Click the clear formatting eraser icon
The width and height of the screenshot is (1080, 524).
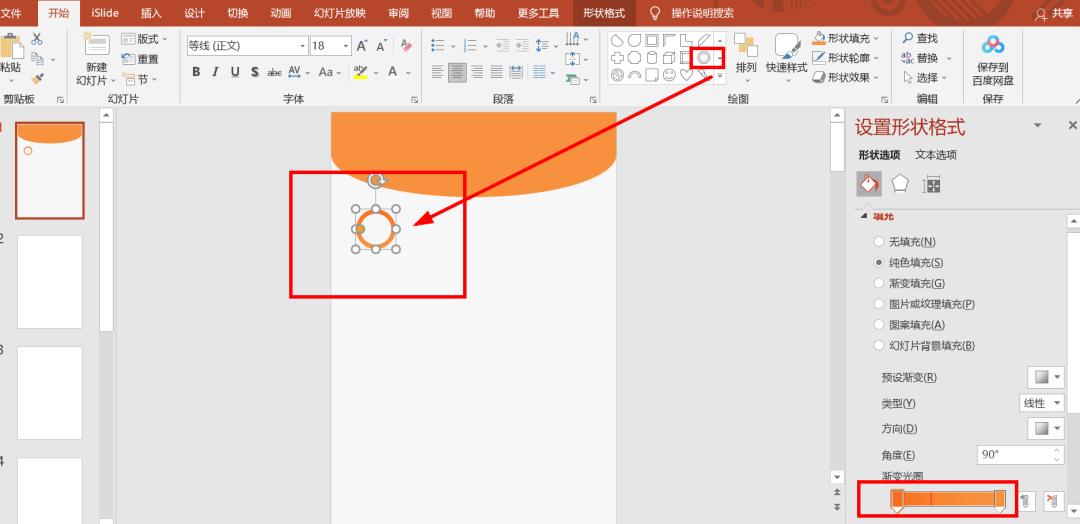[x=406, y=45]
